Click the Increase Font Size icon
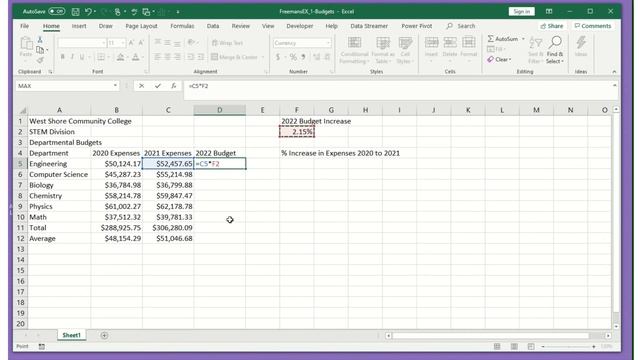This screenshot has width=640, height=360. click(x=131, y=43)
